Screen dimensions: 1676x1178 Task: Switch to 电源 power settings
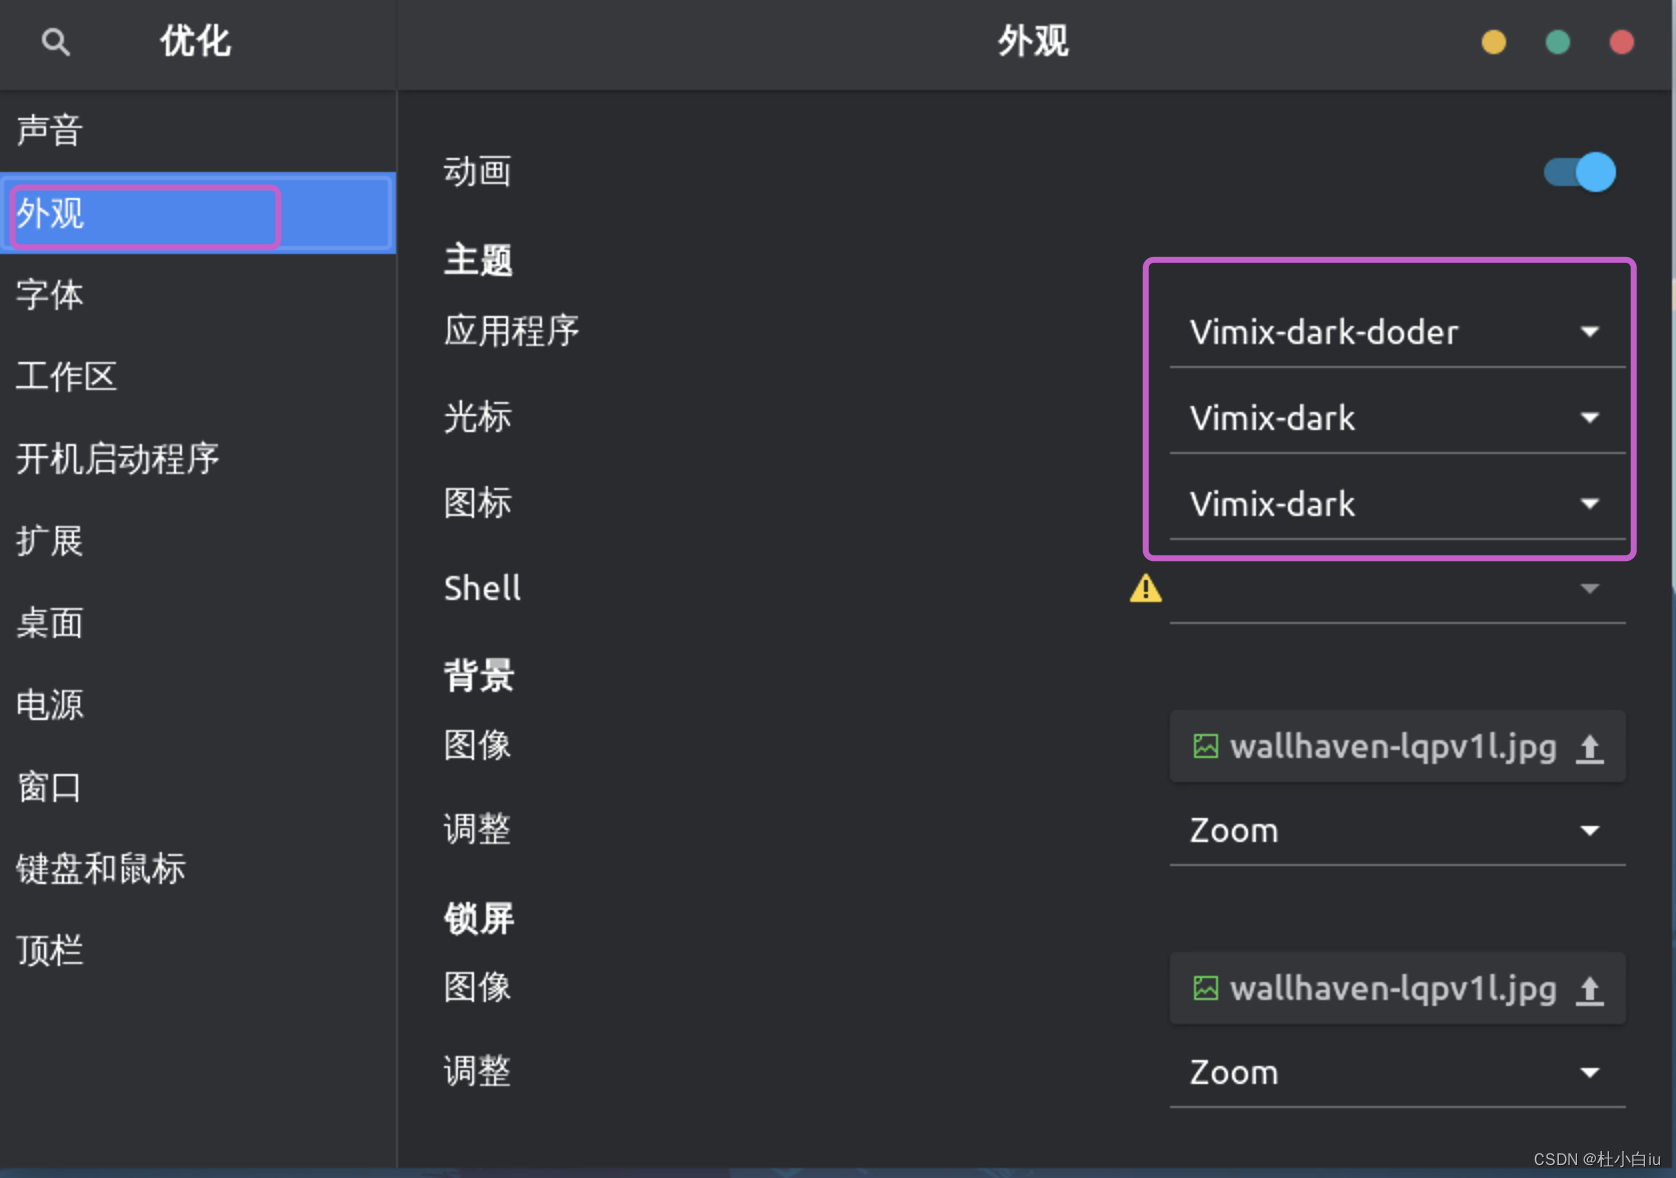pyautogui.click(x=198, y=705)
